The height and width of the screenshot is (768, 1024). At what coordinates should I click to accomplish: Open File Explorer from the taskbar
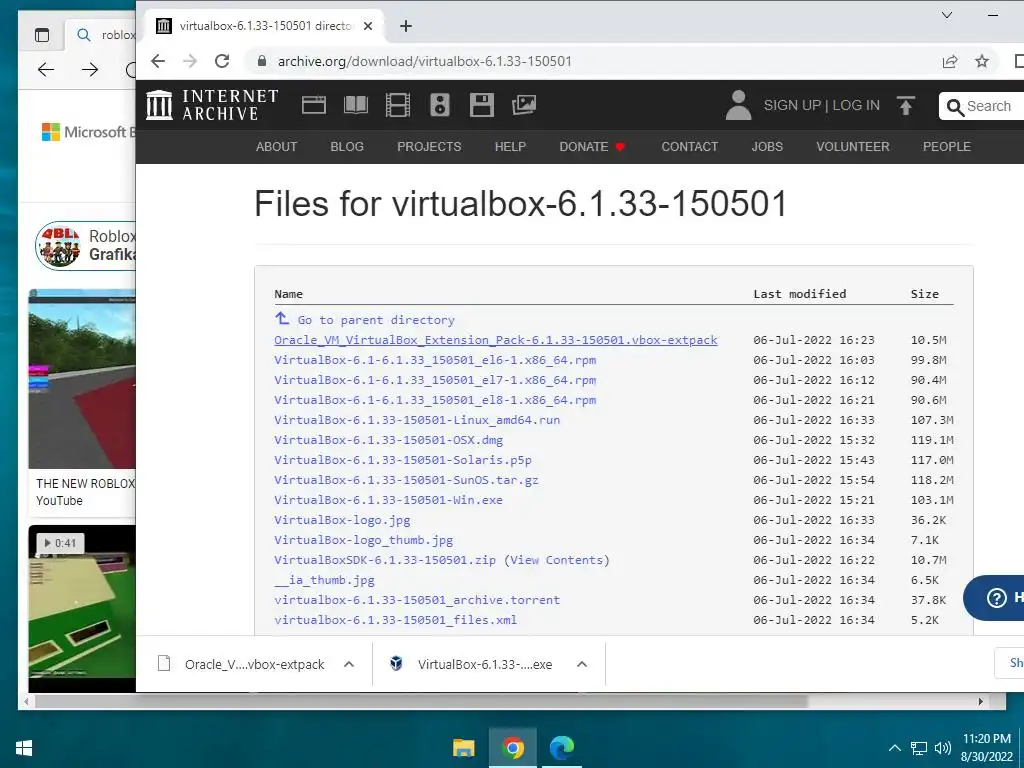pos(464,747)
